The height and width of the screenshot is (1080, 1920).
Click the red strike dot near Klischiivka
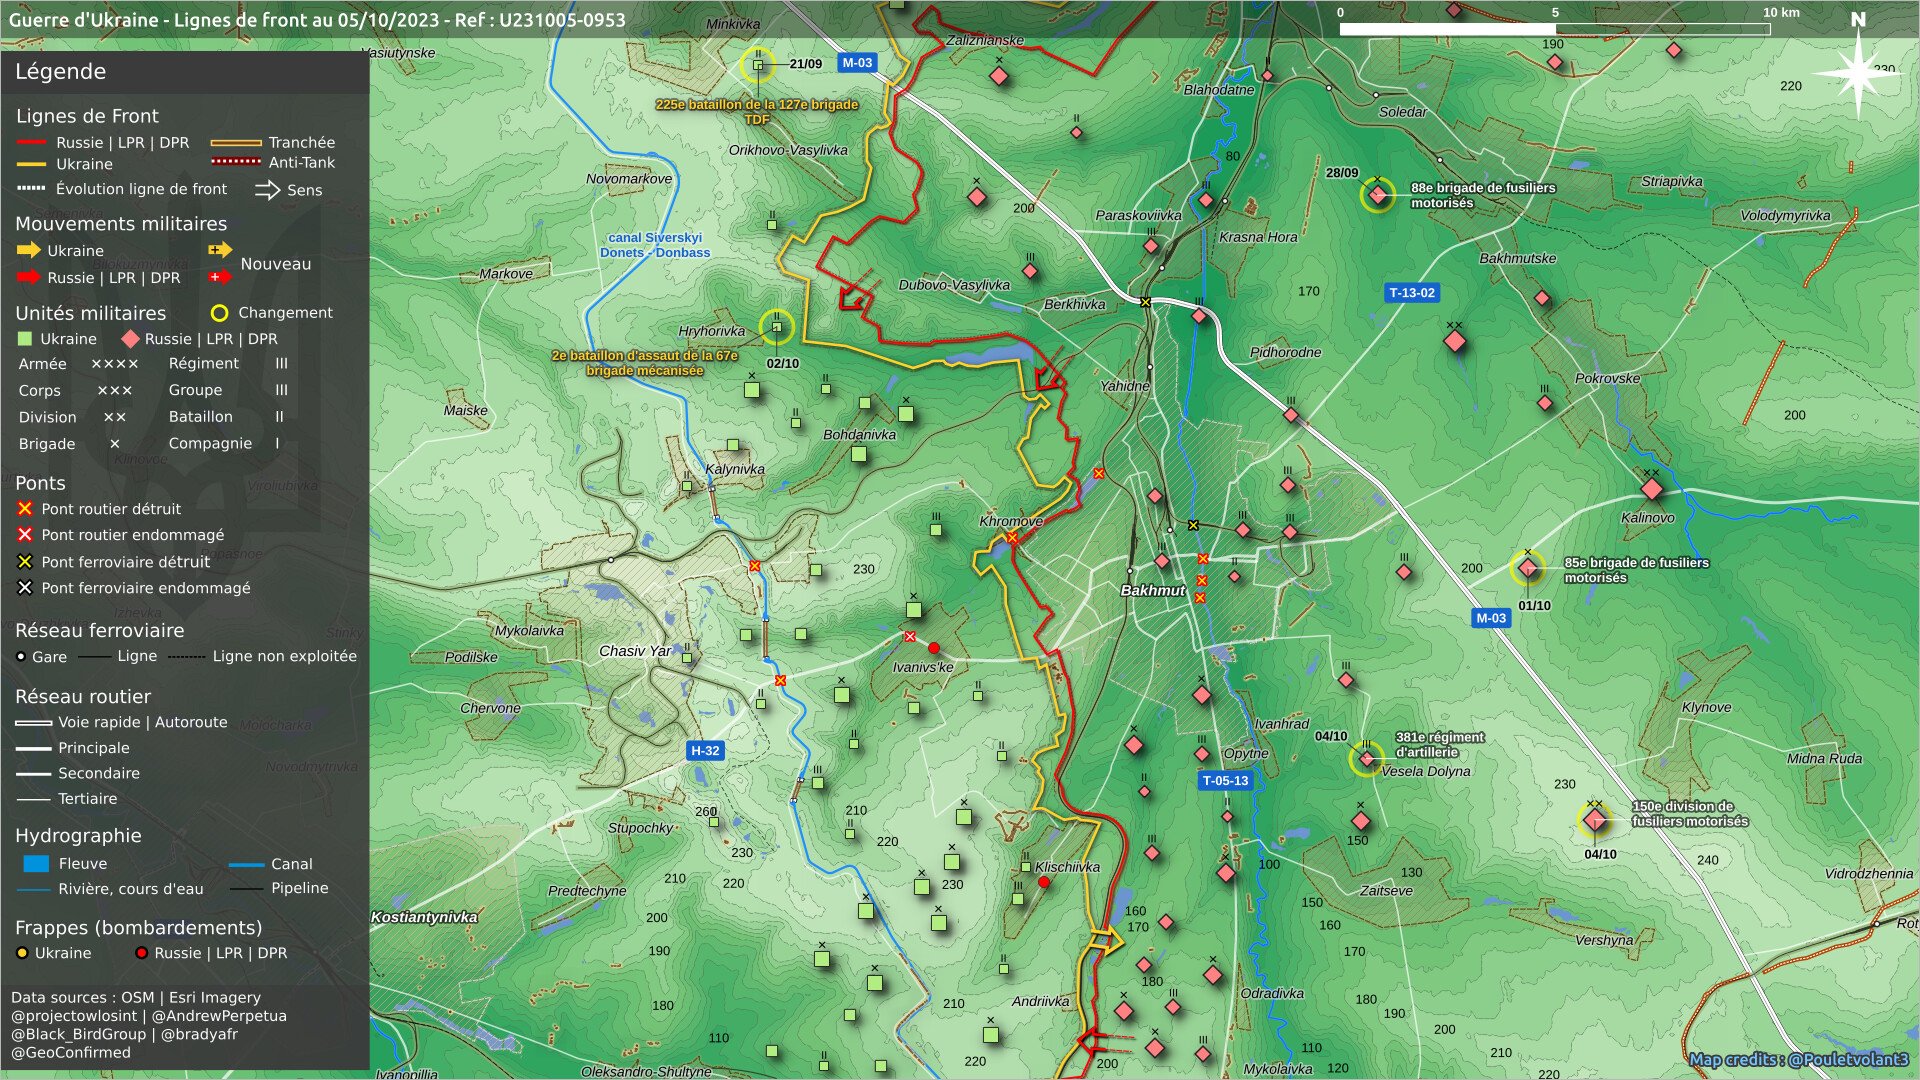pyautogui.click(x=1044, y=882)
